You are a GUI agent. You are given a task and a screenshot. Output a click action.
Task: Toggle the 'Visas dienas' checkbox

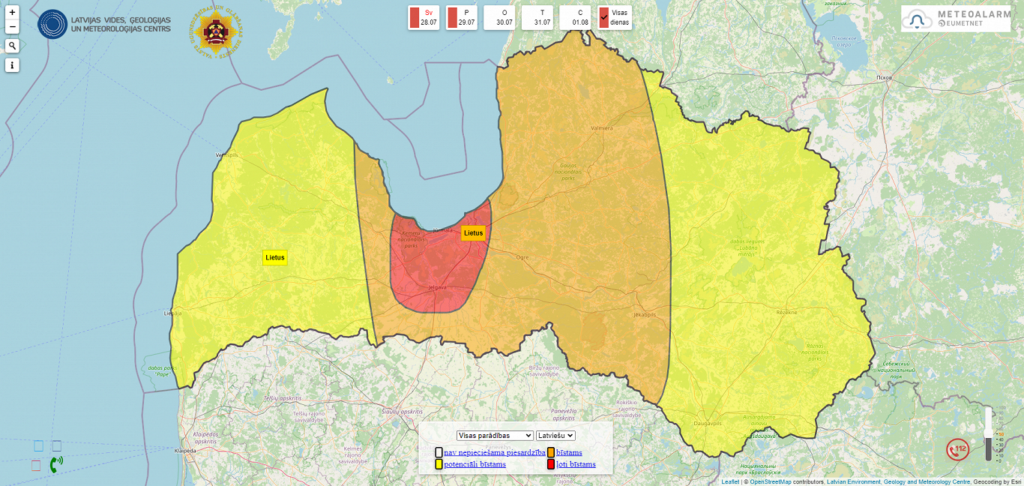pos(604,18)
